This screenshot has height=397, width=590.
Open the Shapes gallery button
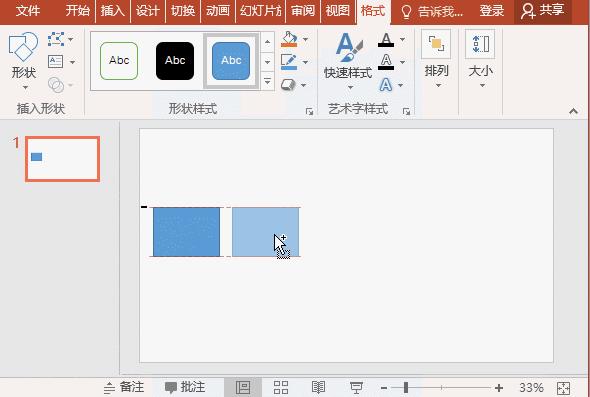coord(23,60)
